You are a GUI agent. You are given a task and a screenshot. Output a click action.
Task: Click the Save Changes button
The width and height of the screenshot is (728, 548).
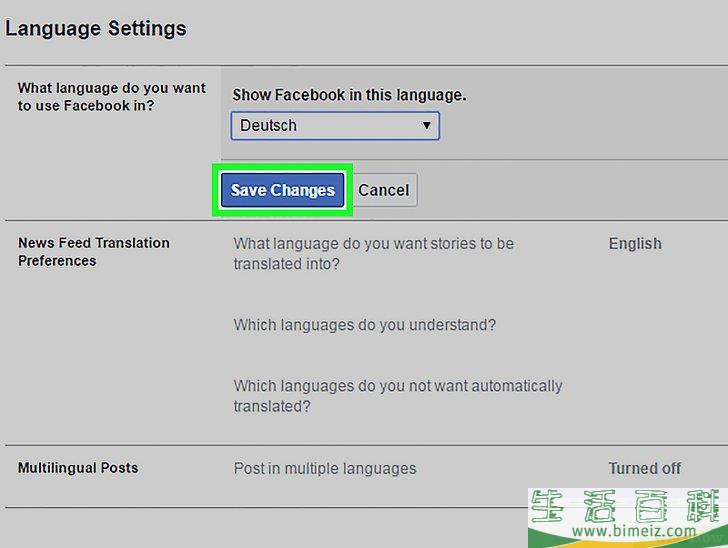(x=282, y=190)
